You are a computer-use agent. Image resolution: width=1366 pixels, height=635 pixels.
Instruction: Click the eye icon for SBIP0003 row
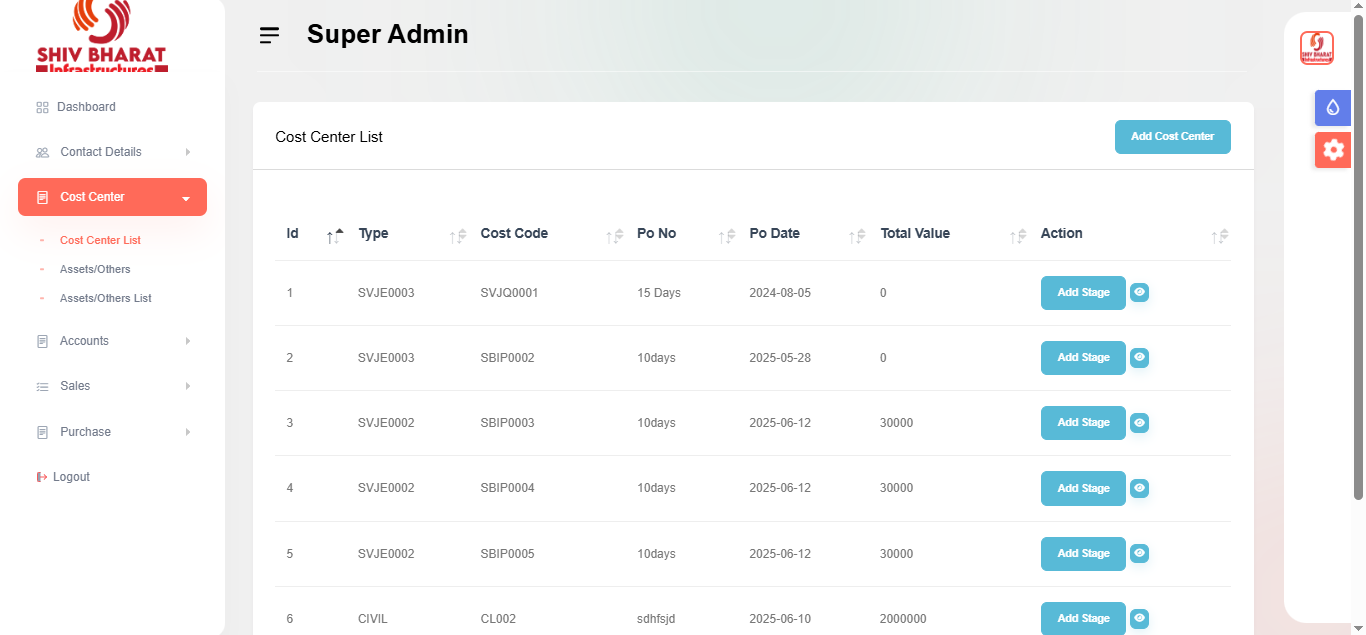click(x=1139, y=423)
